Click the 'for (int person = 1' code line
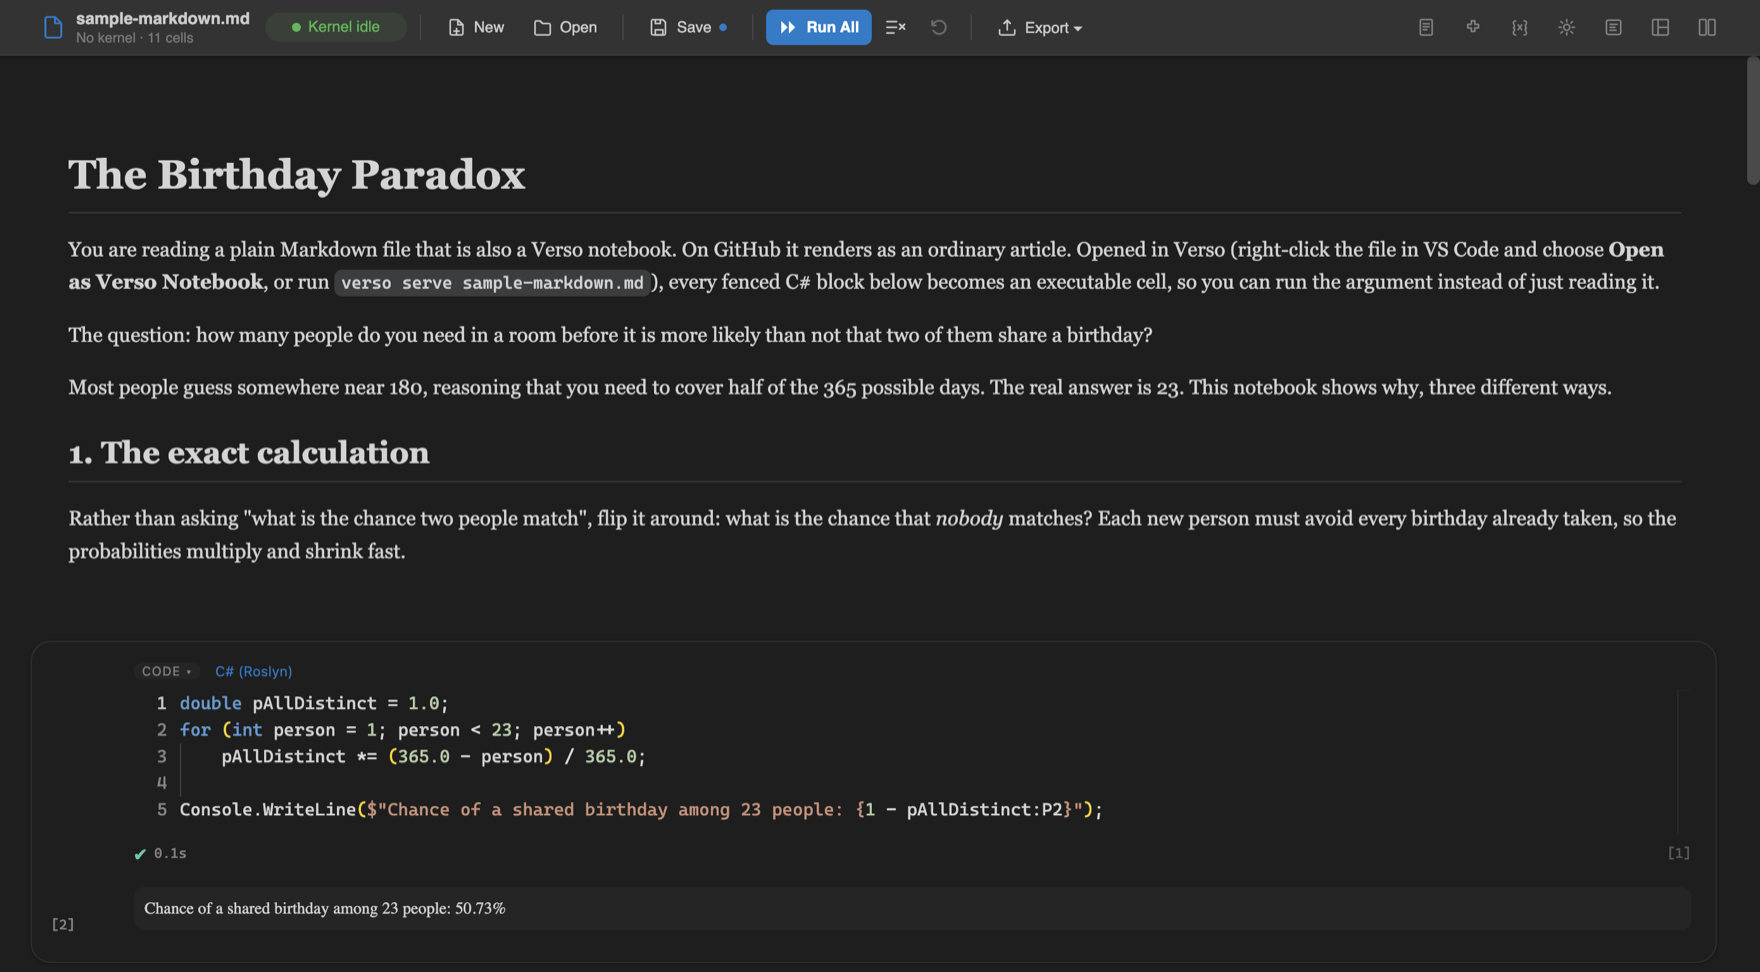 [x=402, y=730]
